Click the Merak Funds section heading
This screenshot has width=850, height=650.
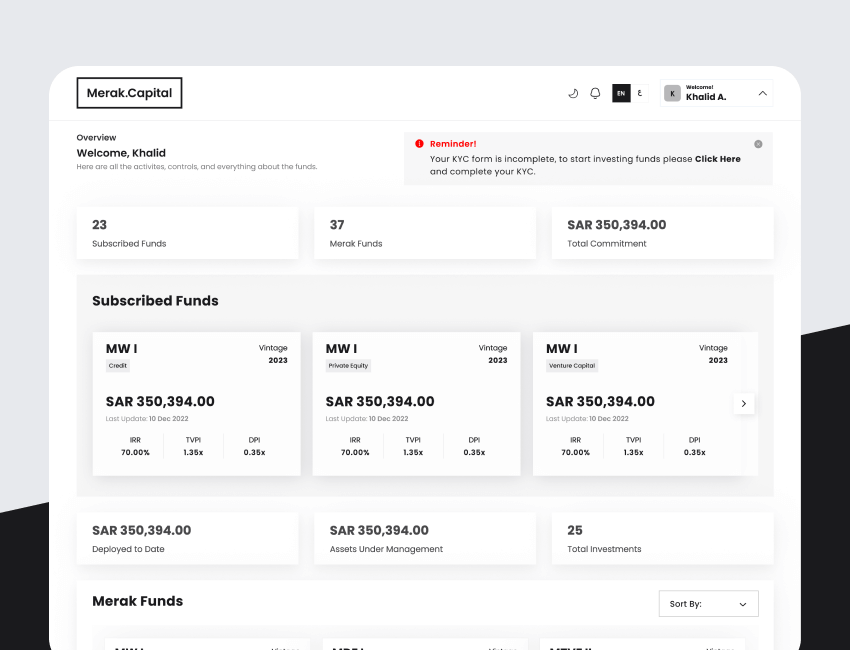pyautogui.click(x=138, y=601)
